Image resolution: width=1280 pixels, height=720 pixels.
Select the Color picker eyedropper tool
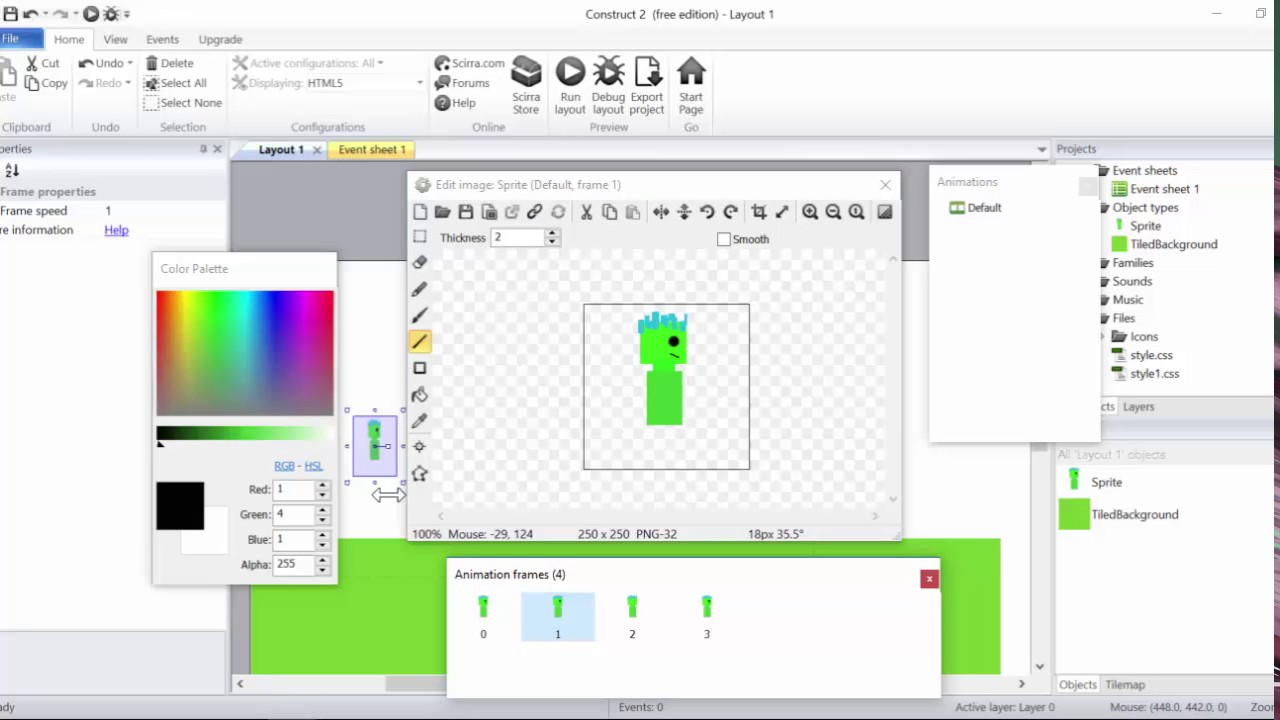pyautogui.click(x=420, y=420)
